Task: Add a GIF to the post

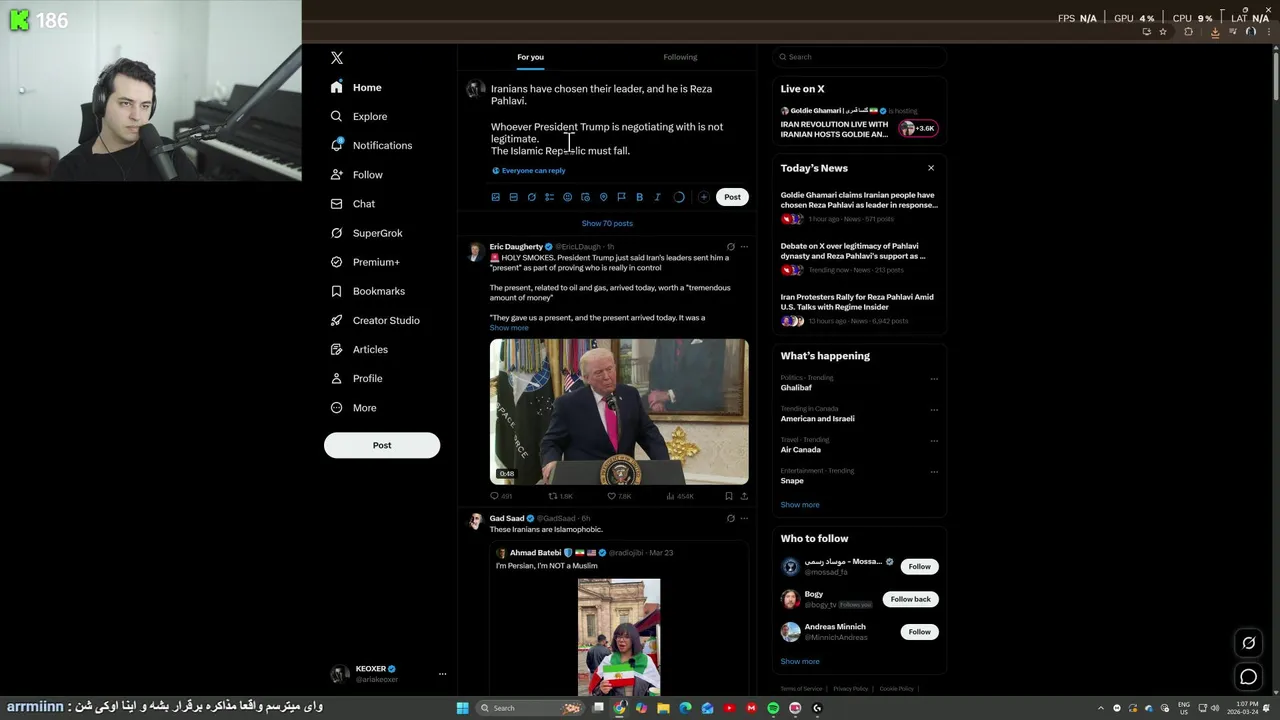Action: [513, 197]
